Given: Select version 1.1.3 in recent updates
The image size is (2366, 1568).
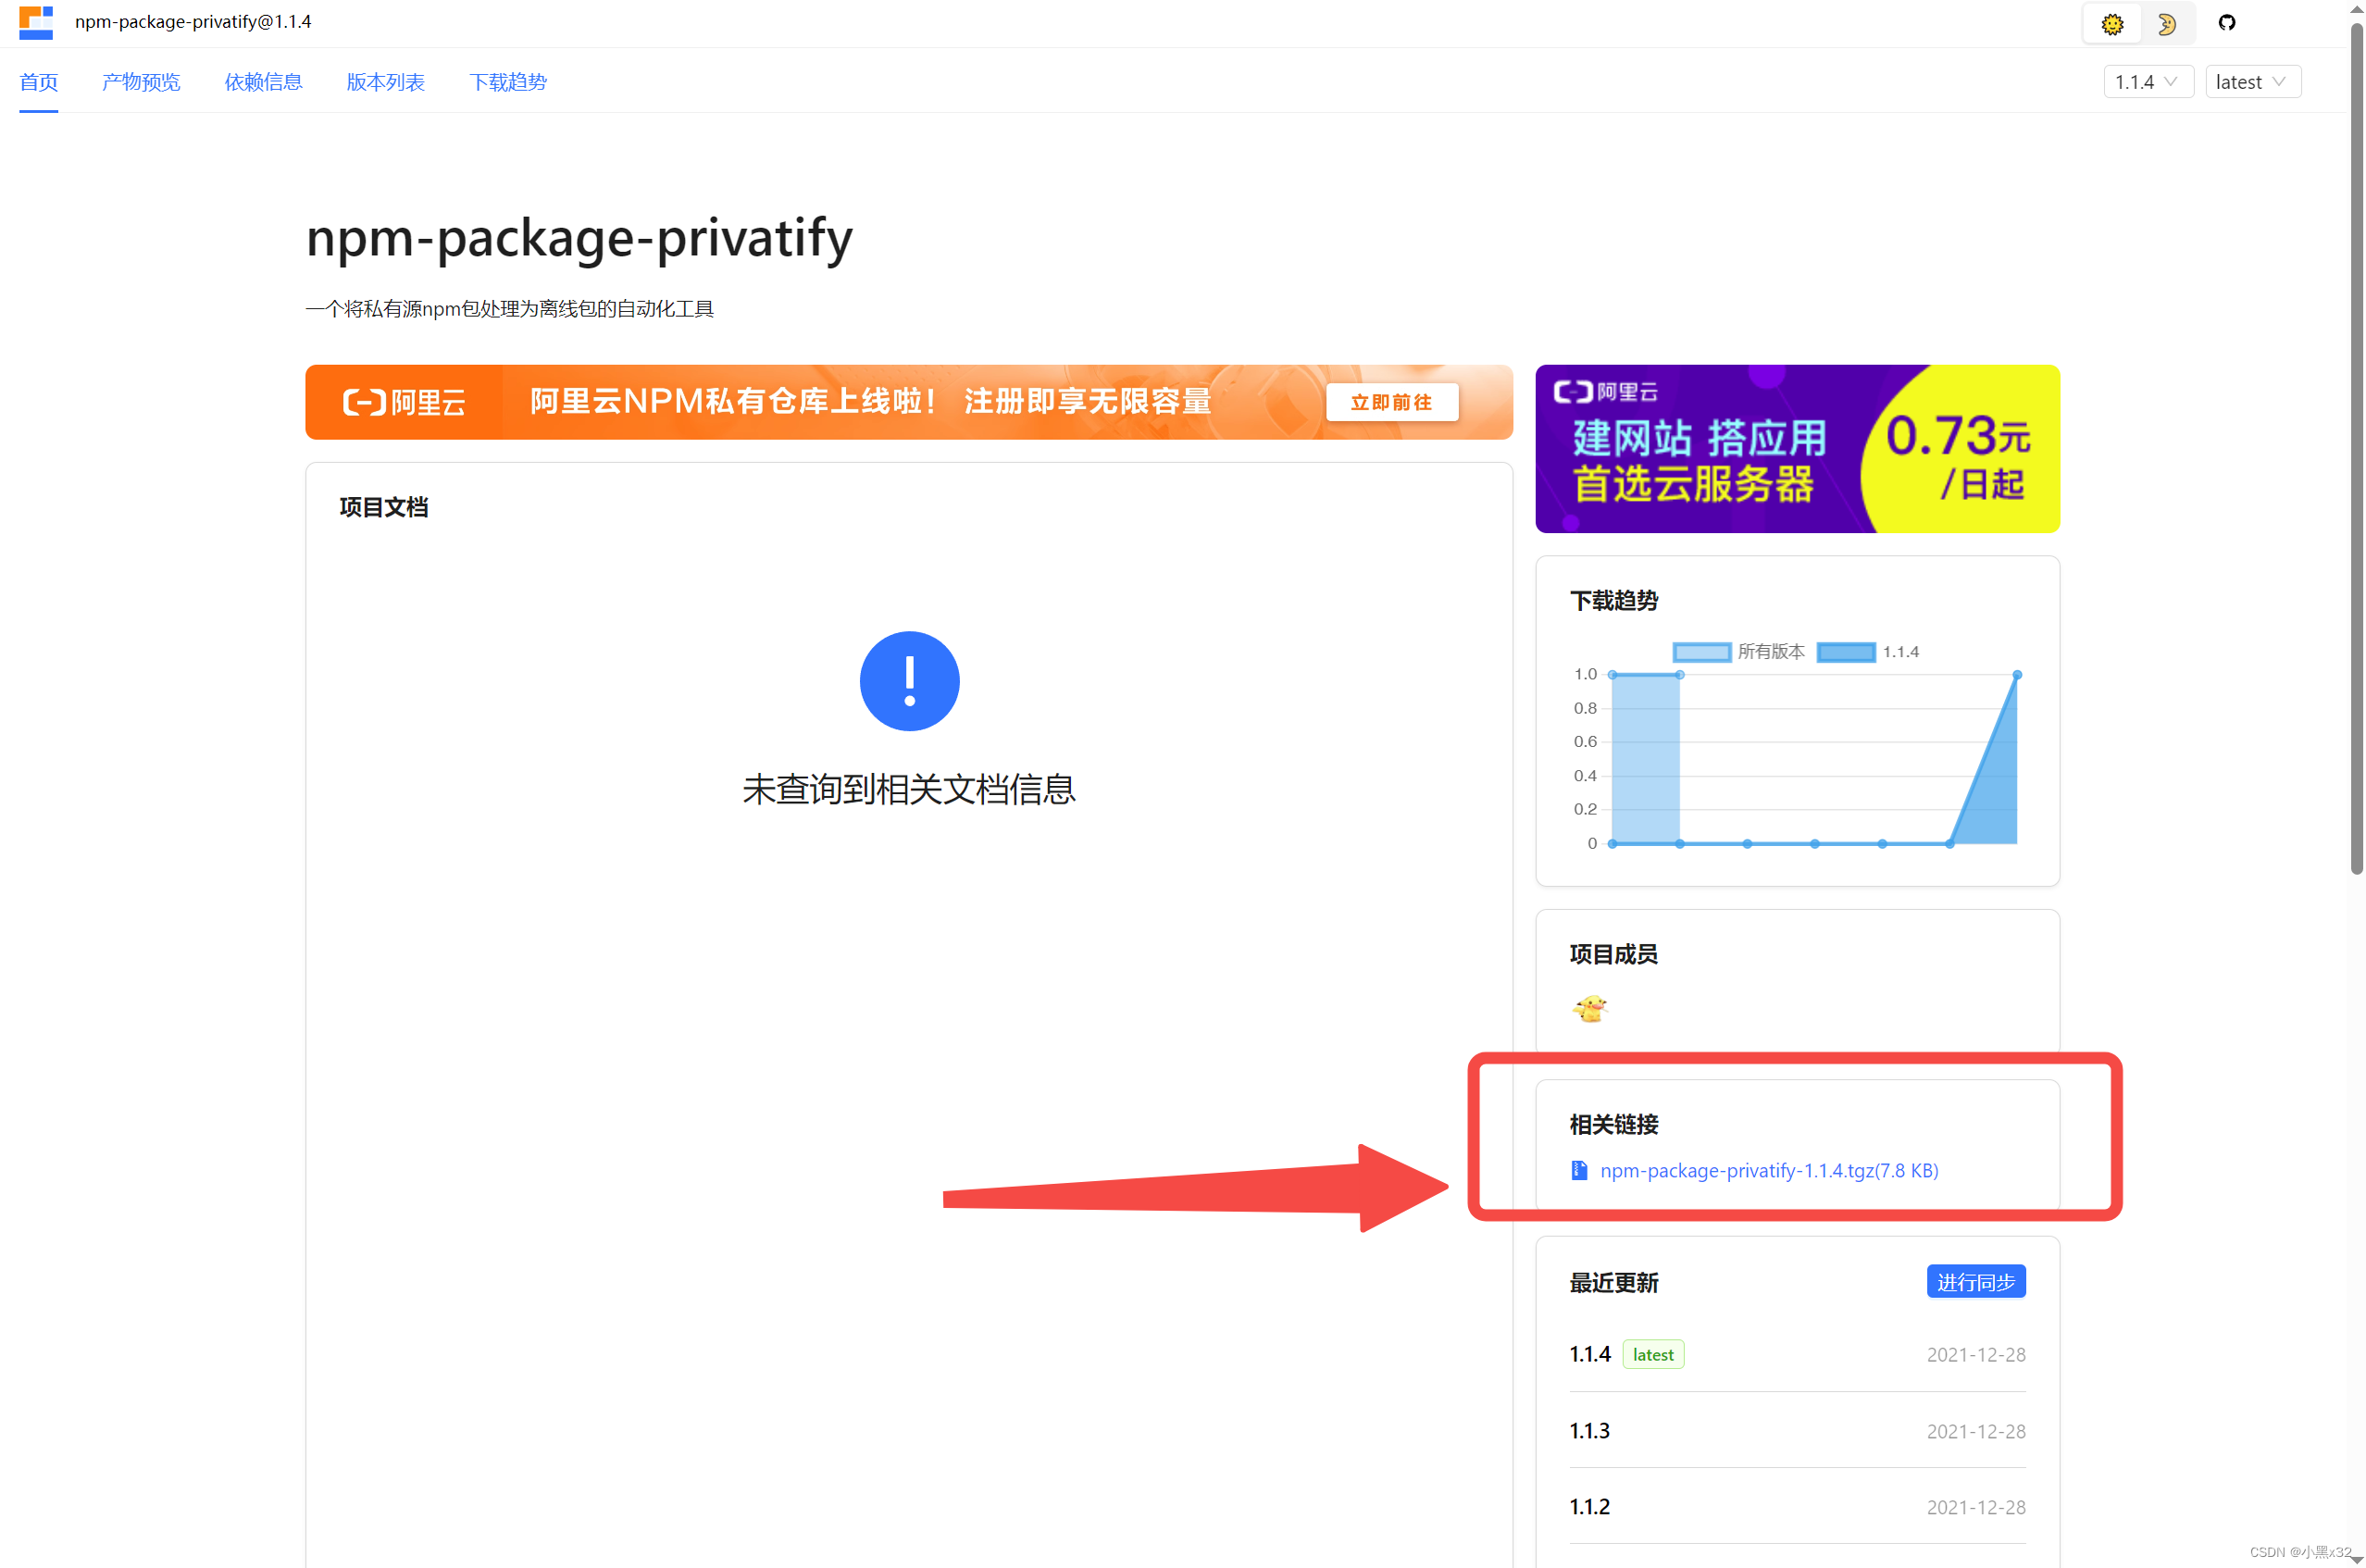Looking at the screenshot, I should (1590, 1431).
